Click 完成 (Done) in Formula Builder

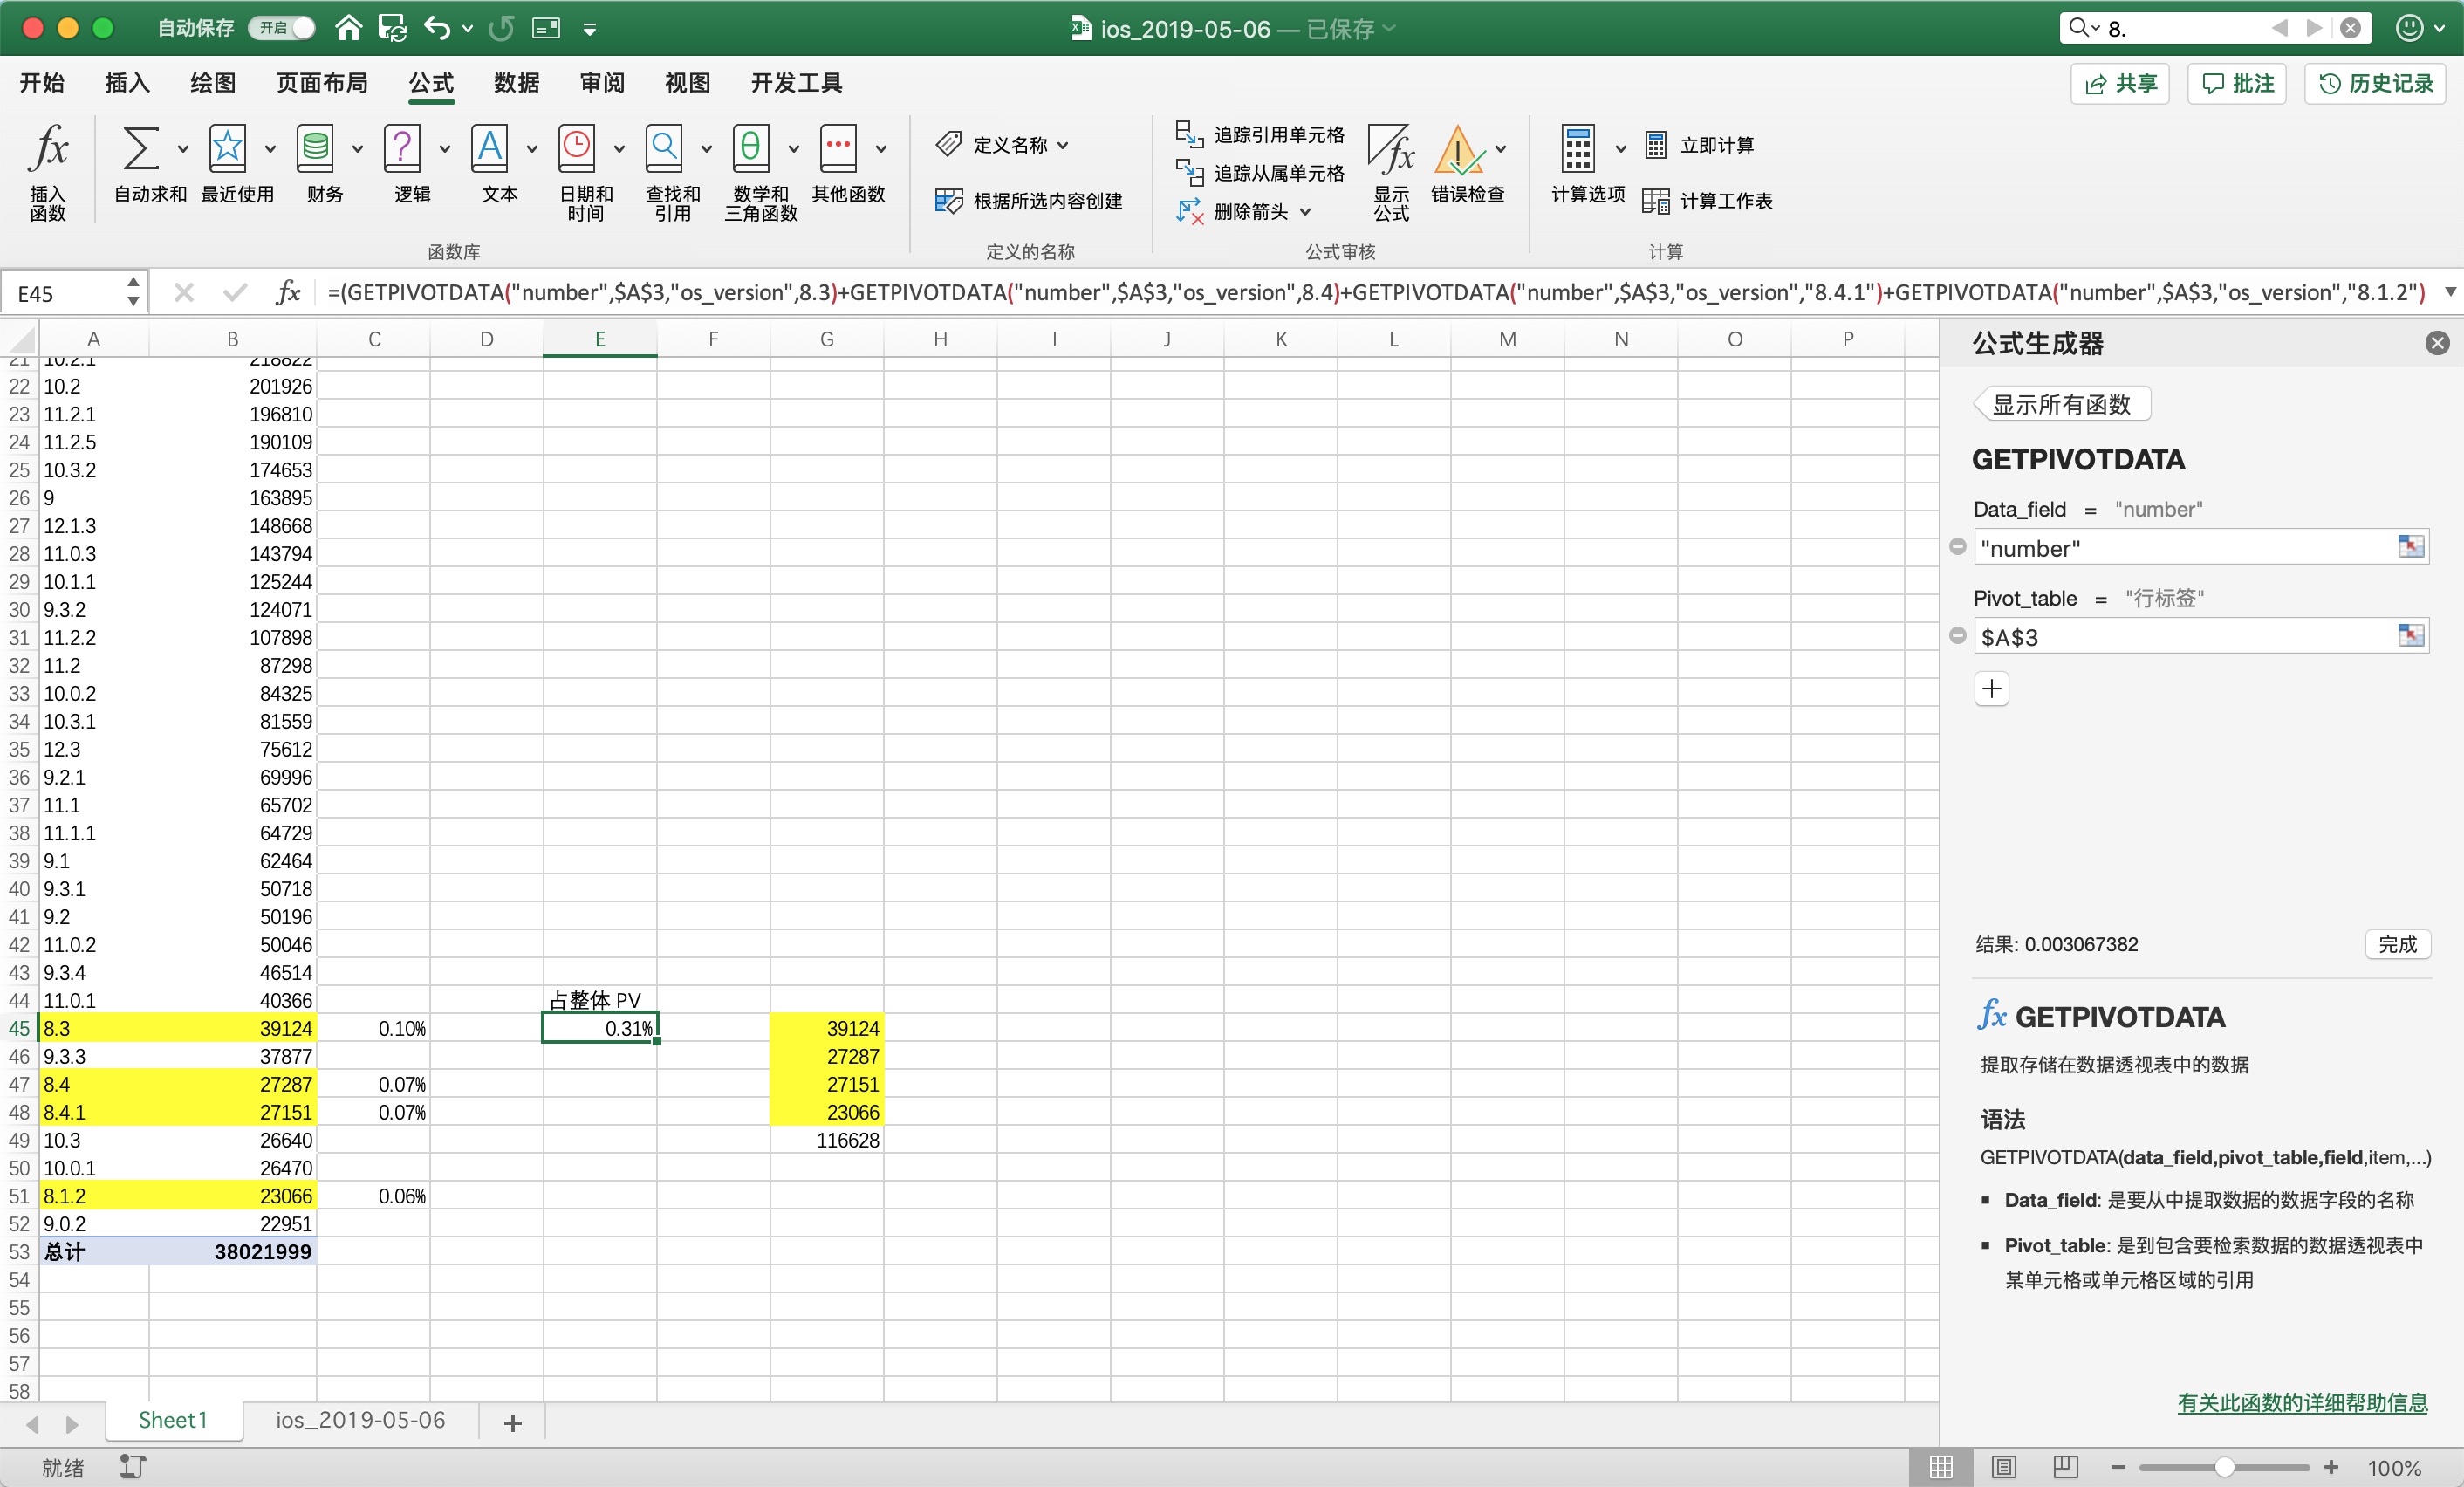2397,945
